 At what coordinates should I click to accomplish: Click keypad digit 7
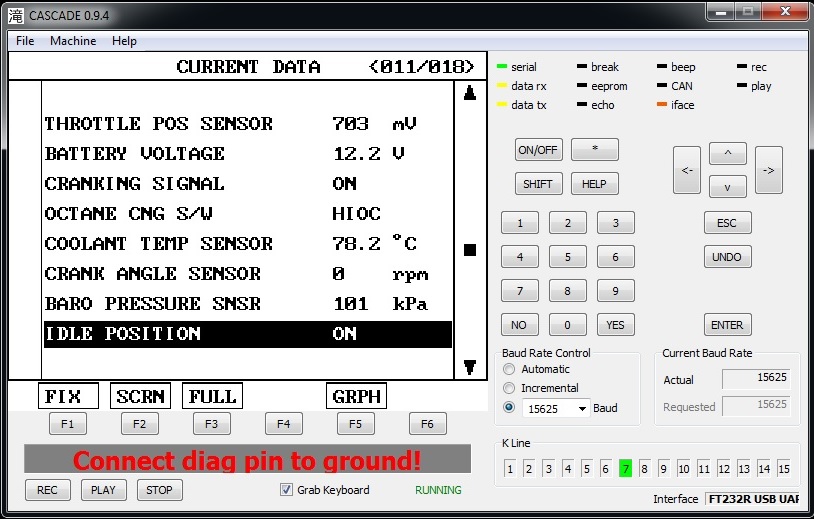point(520,291)
